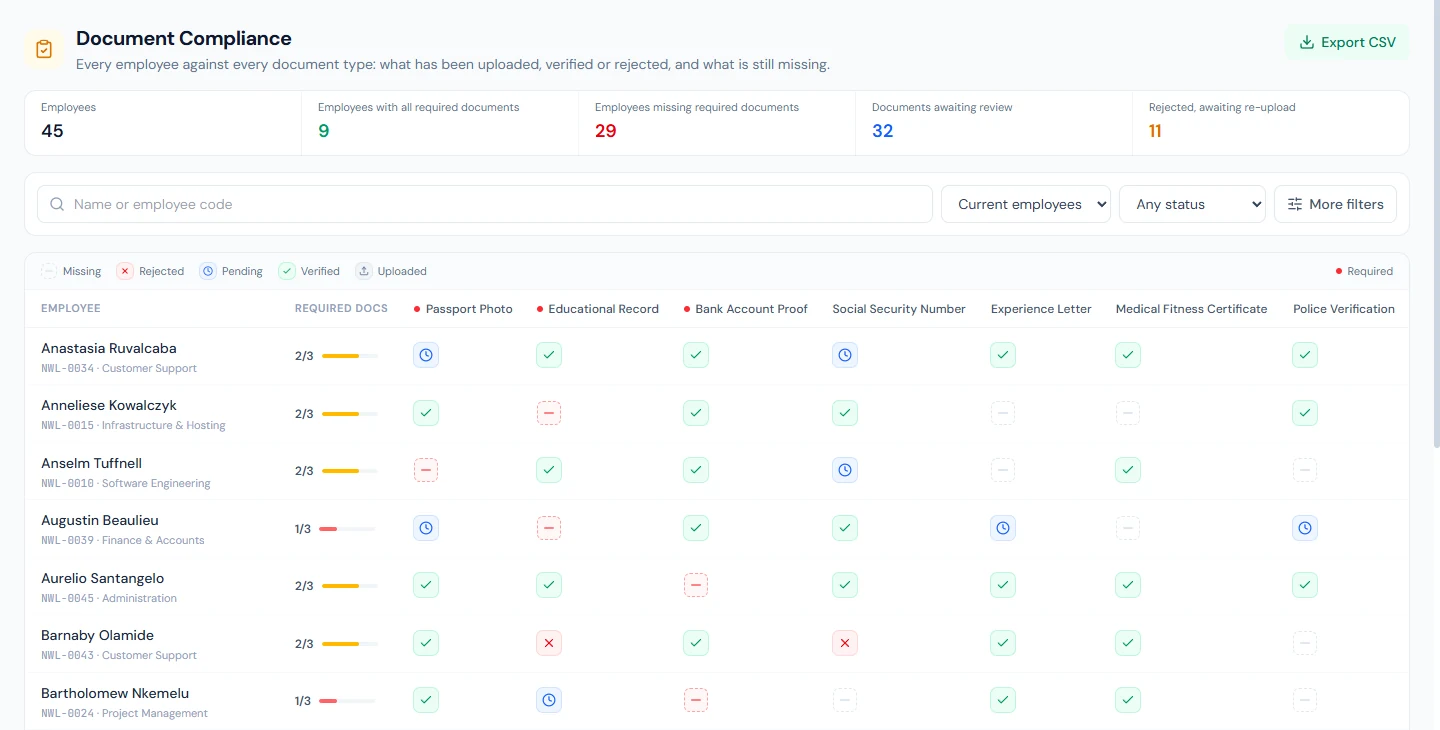The width and height of the screenshot is (1440, 730).
Task: Click Aurelio Santangelo's missing Bank Account Proof icon
Action: click(x=696, y=585)
